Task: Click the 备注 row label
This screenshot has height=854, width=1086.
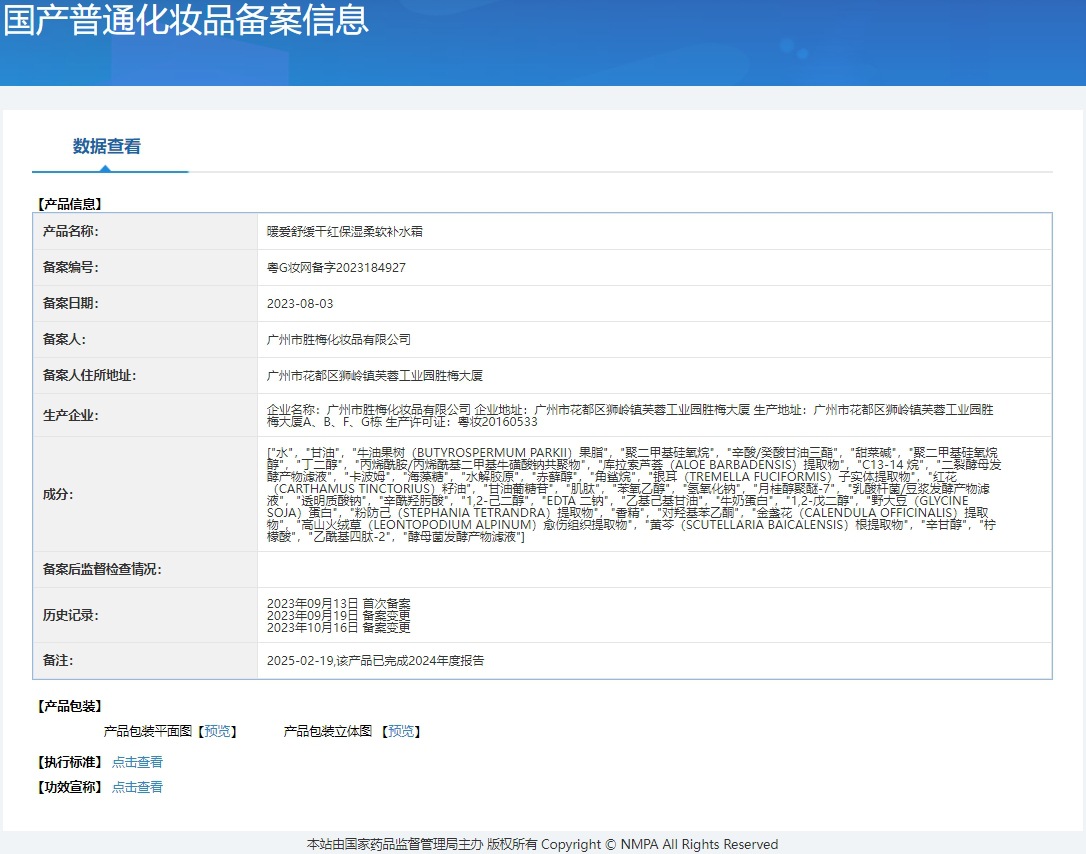Action: pyautogui.click(x=58, y=661)
